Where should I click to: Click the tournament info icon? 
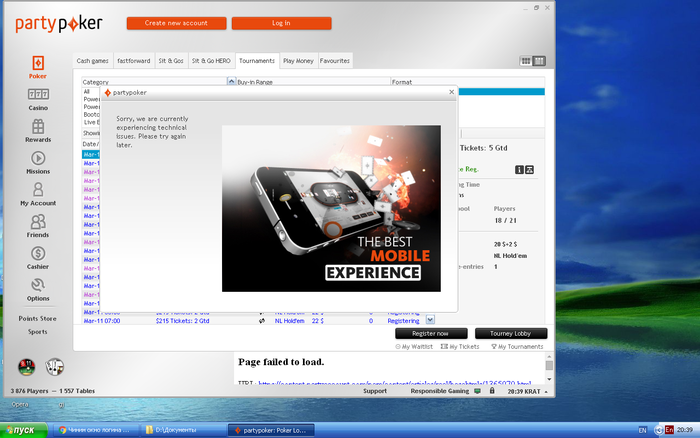(519, 170)
